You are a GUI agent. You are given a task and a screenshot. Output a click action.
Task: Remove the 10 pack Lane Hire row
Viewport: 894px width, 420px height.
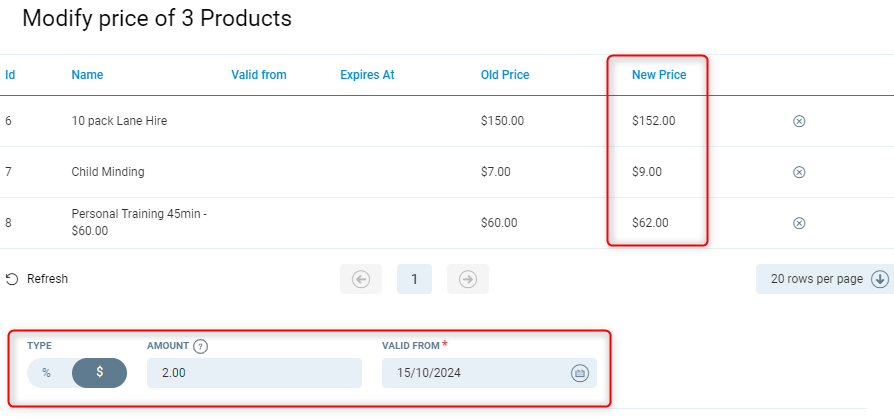(x=799, y=121)
